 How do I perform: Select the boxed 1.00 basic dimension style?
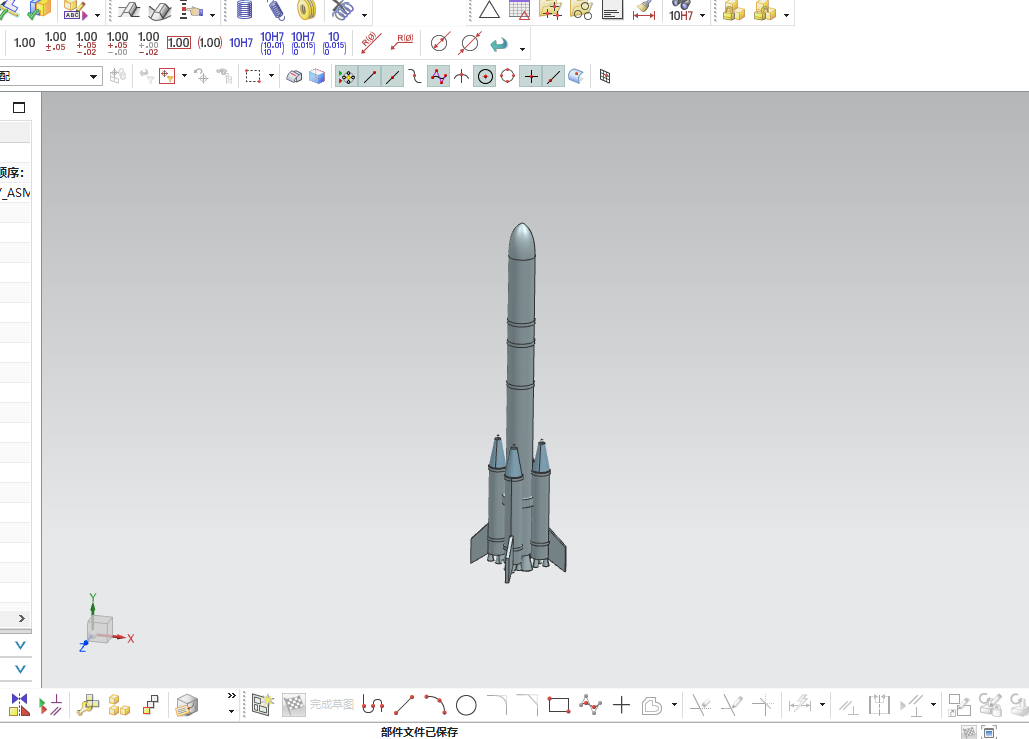[178, 43]
